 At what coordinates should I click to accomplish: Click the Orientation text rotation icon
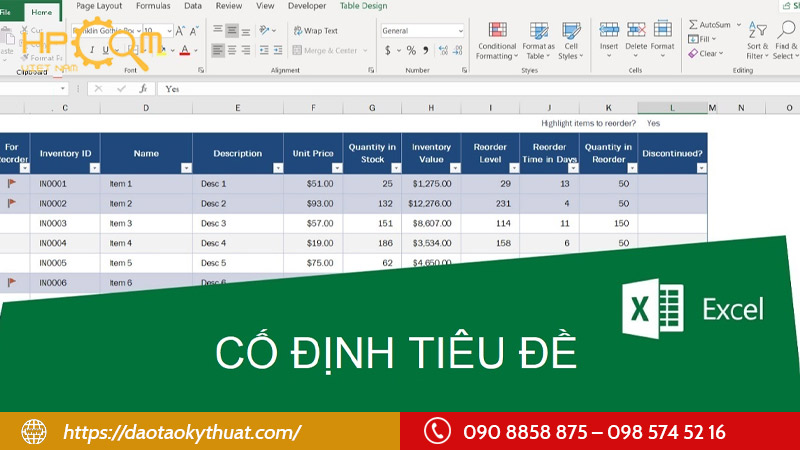coord(264,30)
